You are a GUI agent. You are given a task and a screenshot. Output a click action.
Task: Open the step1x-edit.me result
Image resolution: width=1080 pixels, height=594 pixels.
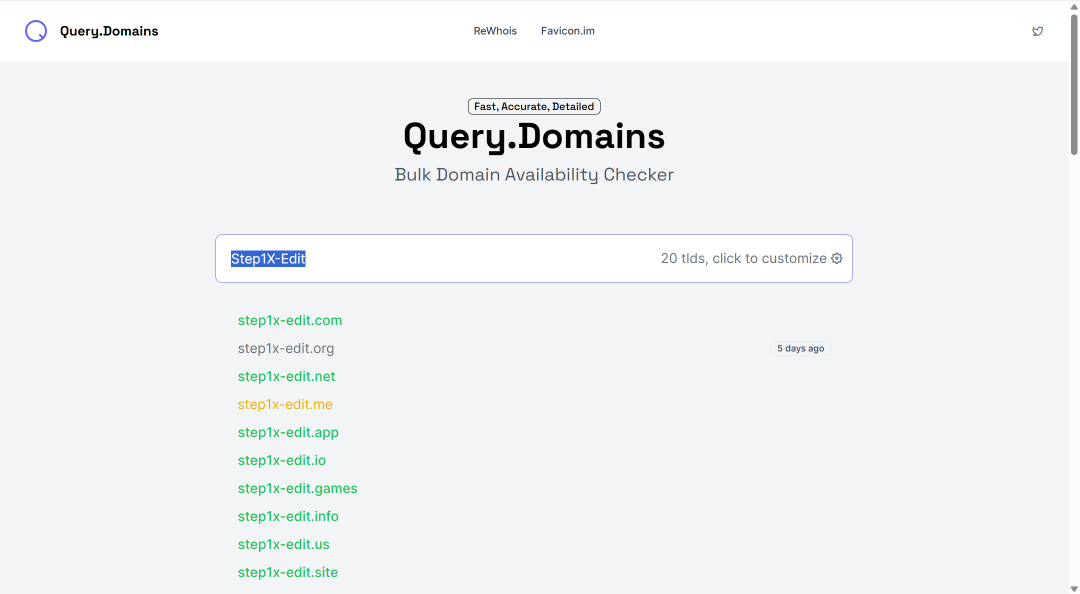tap(285, 404)
